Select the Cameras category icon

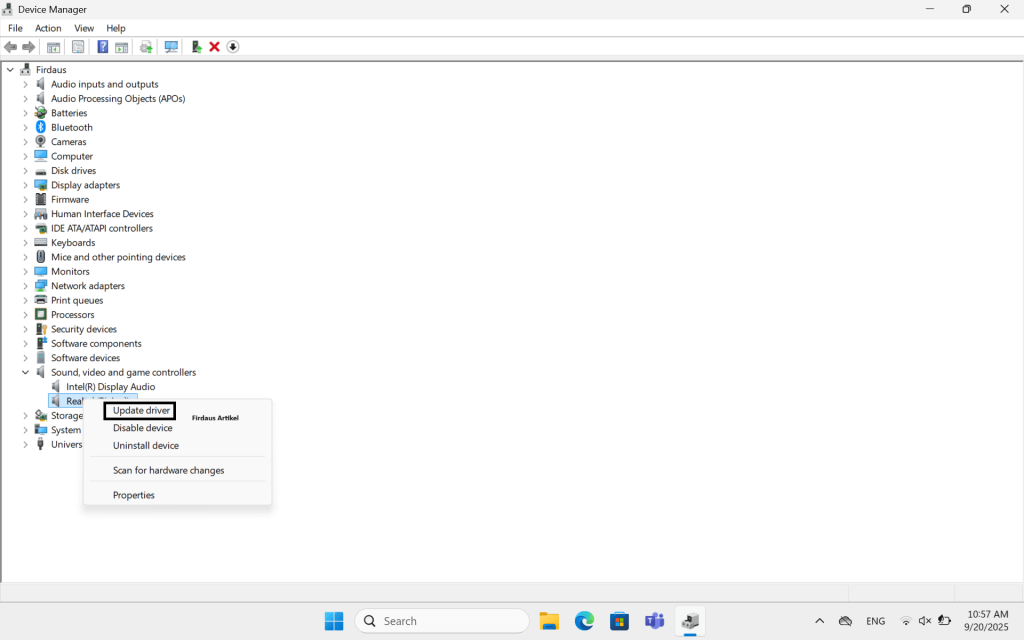coord(40,142)
